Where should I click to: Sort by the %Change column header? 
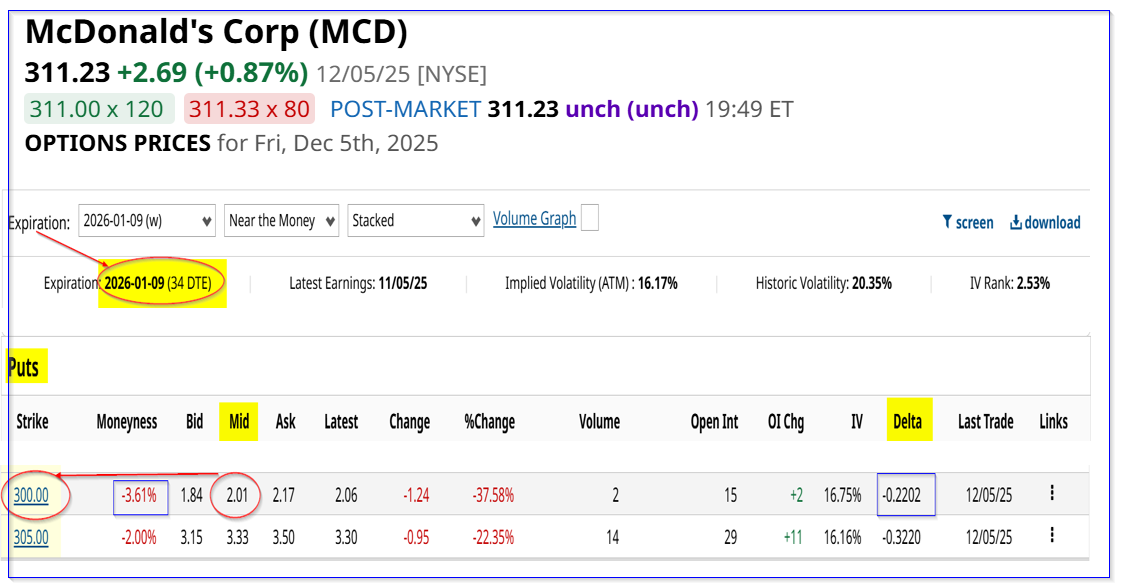489,422
